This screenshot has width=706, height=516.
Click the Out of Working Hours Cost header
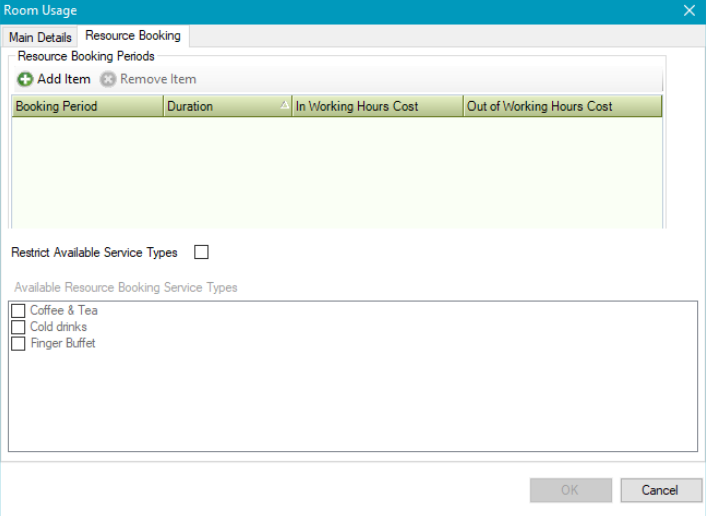click(x=540, y=106)
